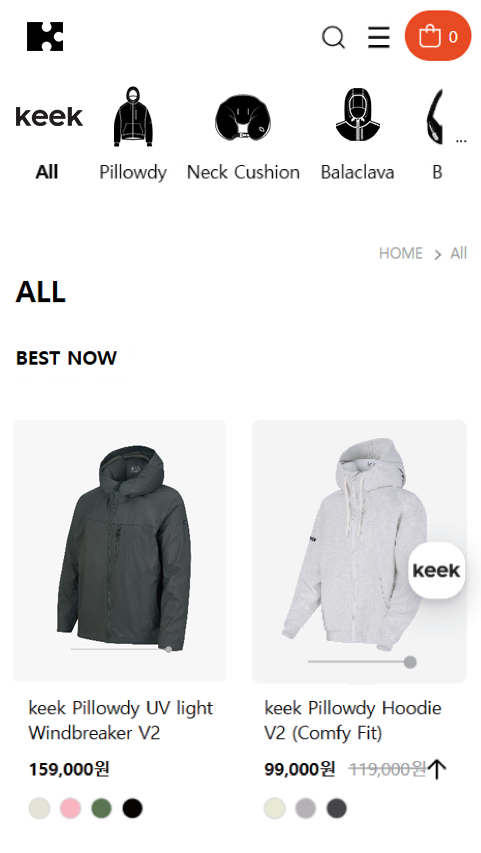
Task: Open the dark windbreaker product image
Action: pos(119,551)
